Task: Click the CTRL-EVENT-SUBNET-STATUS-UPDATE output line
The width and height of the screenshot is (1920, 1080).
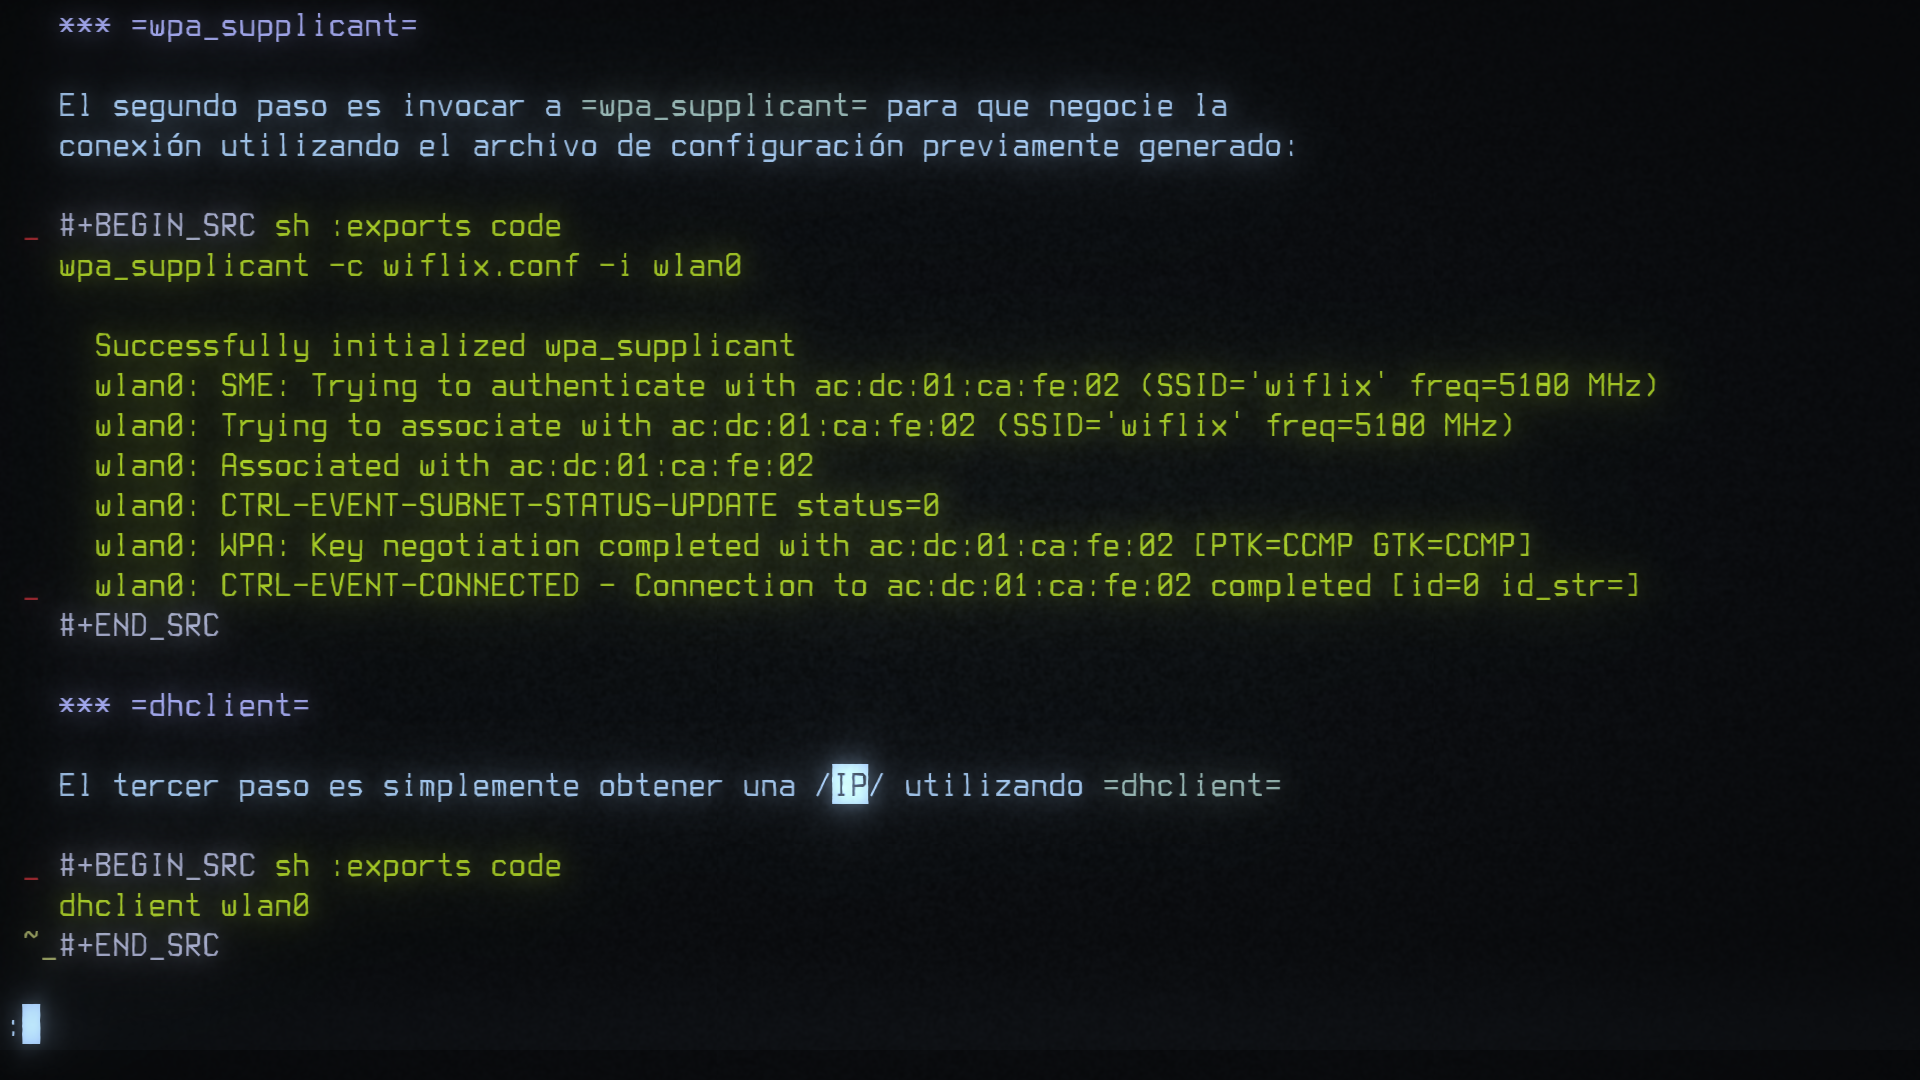Action: pos(517,506)
